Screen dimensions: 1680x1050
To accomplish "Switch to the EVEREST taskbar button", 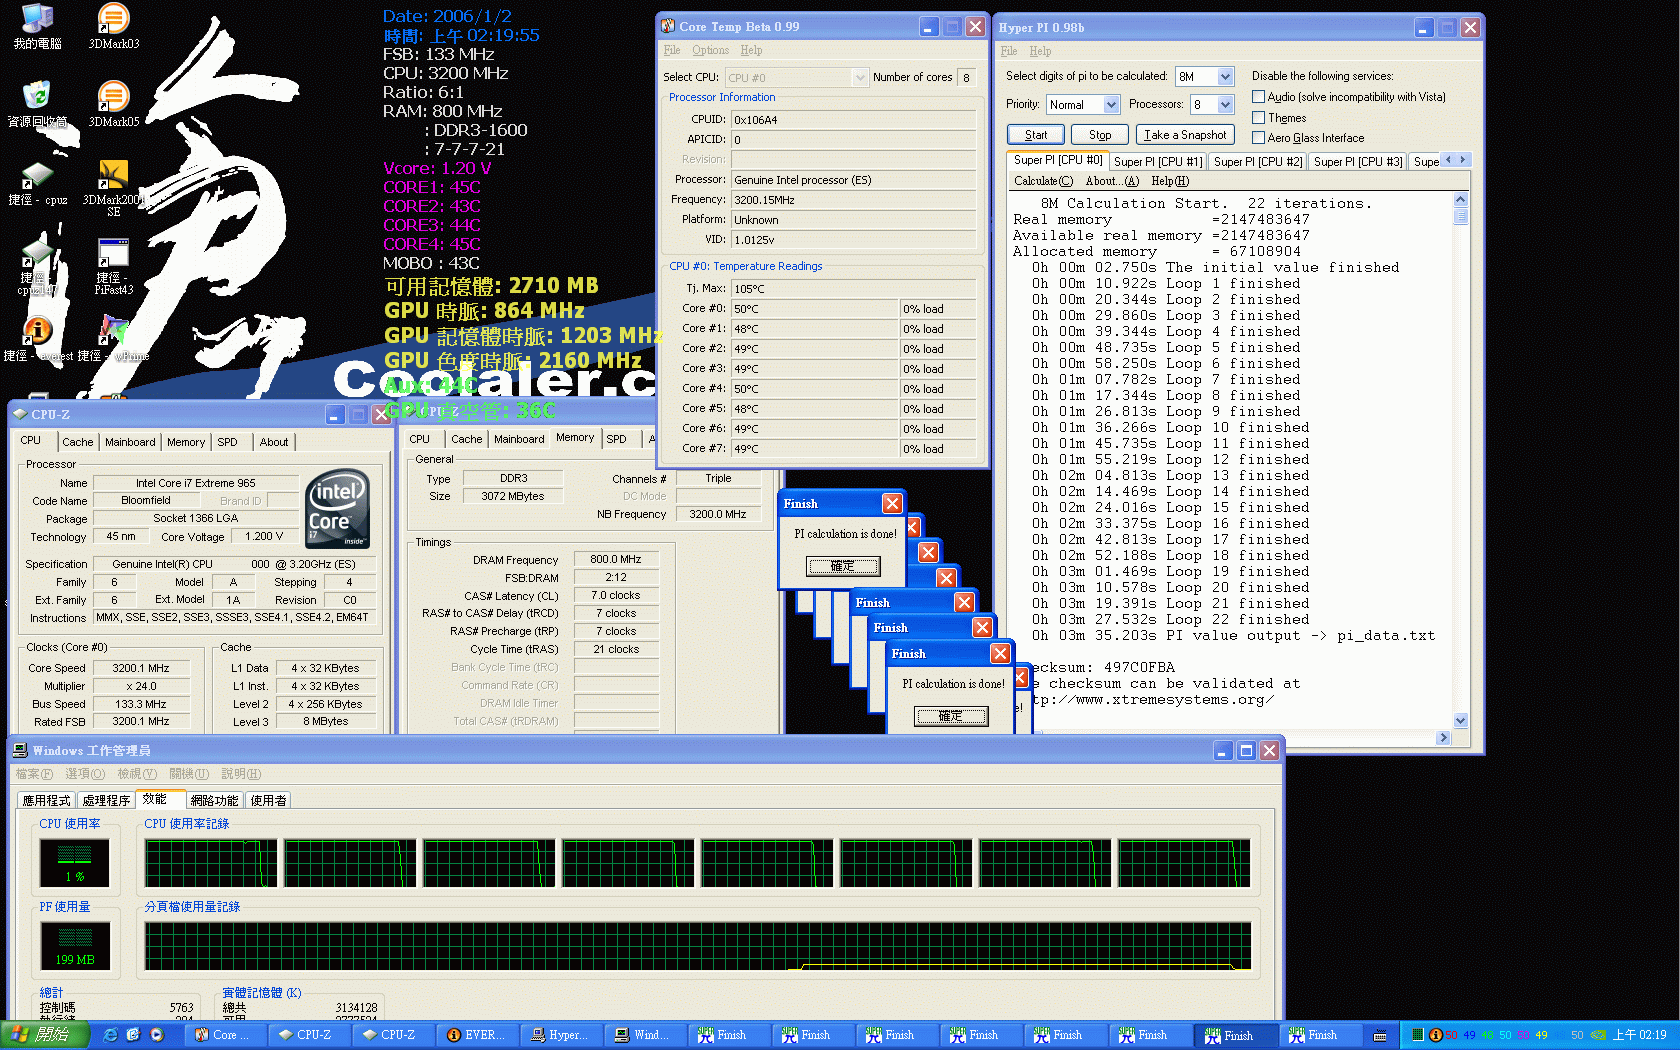I will pyautogui.click(x=480, y=1035).
